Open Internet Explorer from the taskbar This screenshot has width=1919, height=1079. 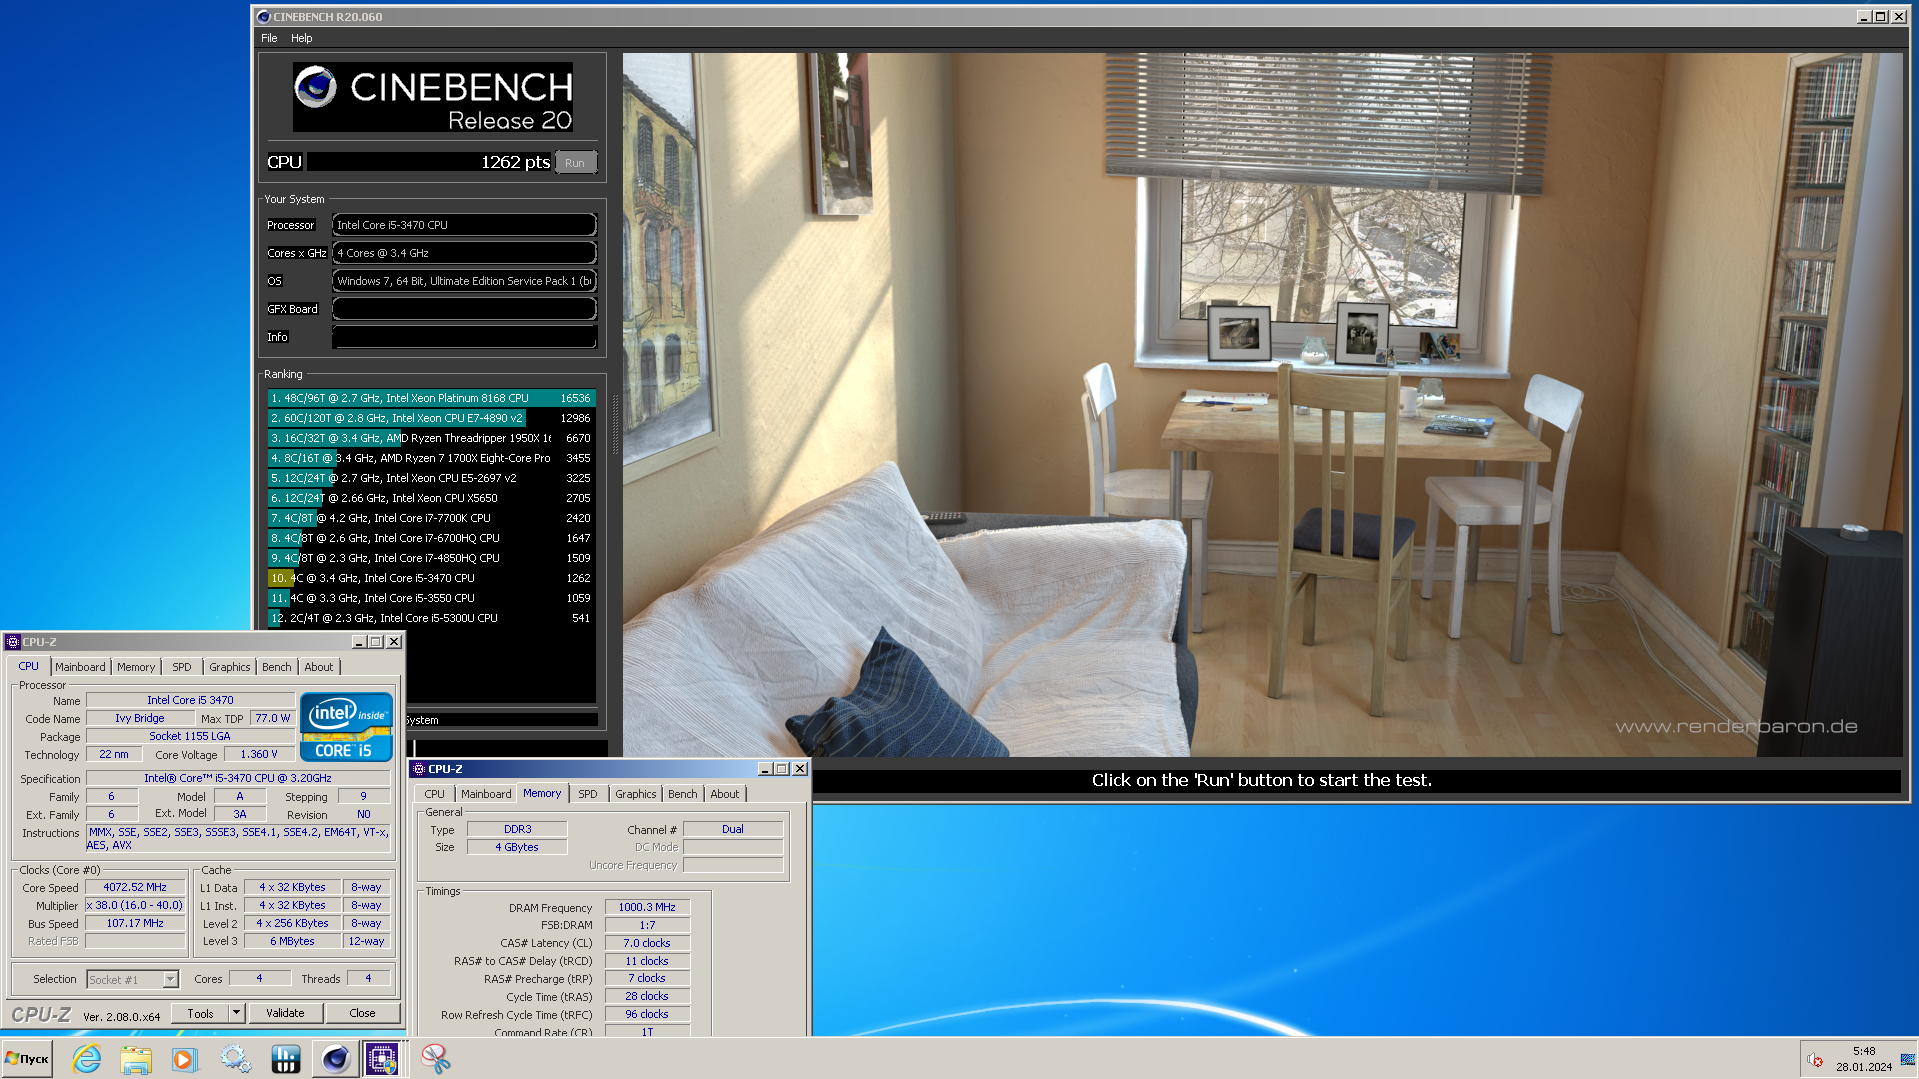click(x=87, y=1058)
